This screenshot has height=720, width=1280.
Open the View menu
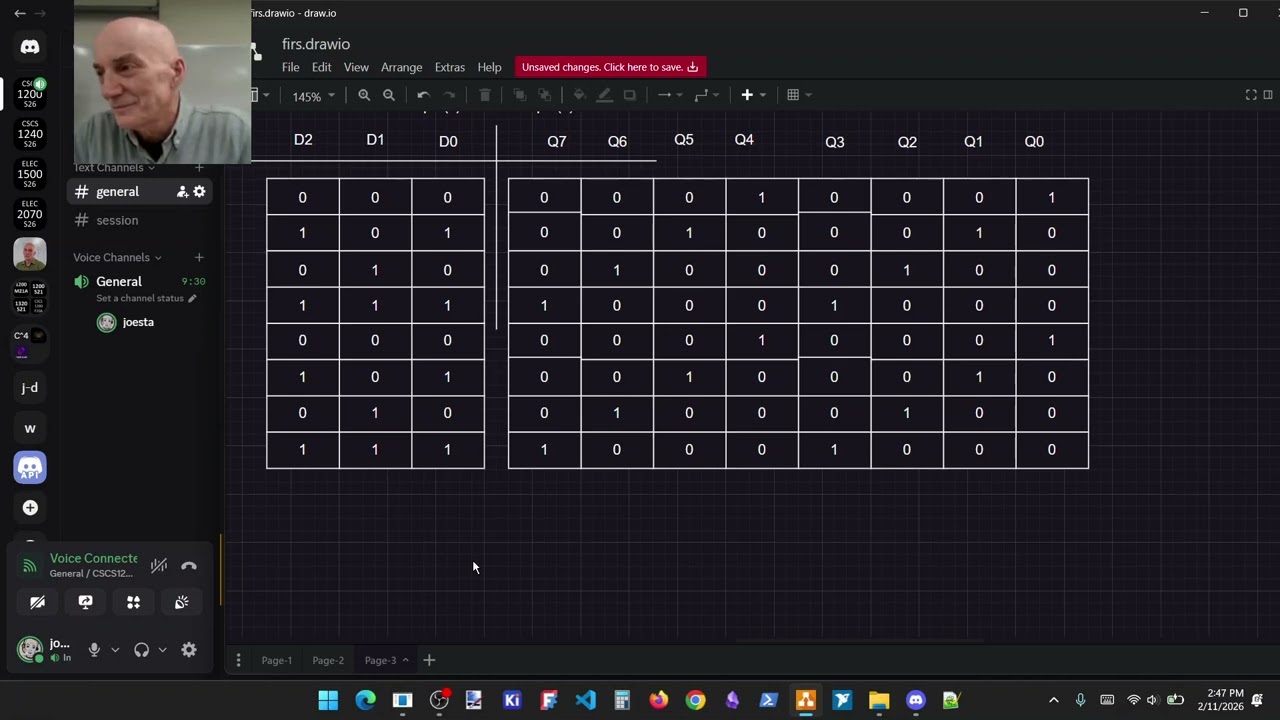coord(356,67)
